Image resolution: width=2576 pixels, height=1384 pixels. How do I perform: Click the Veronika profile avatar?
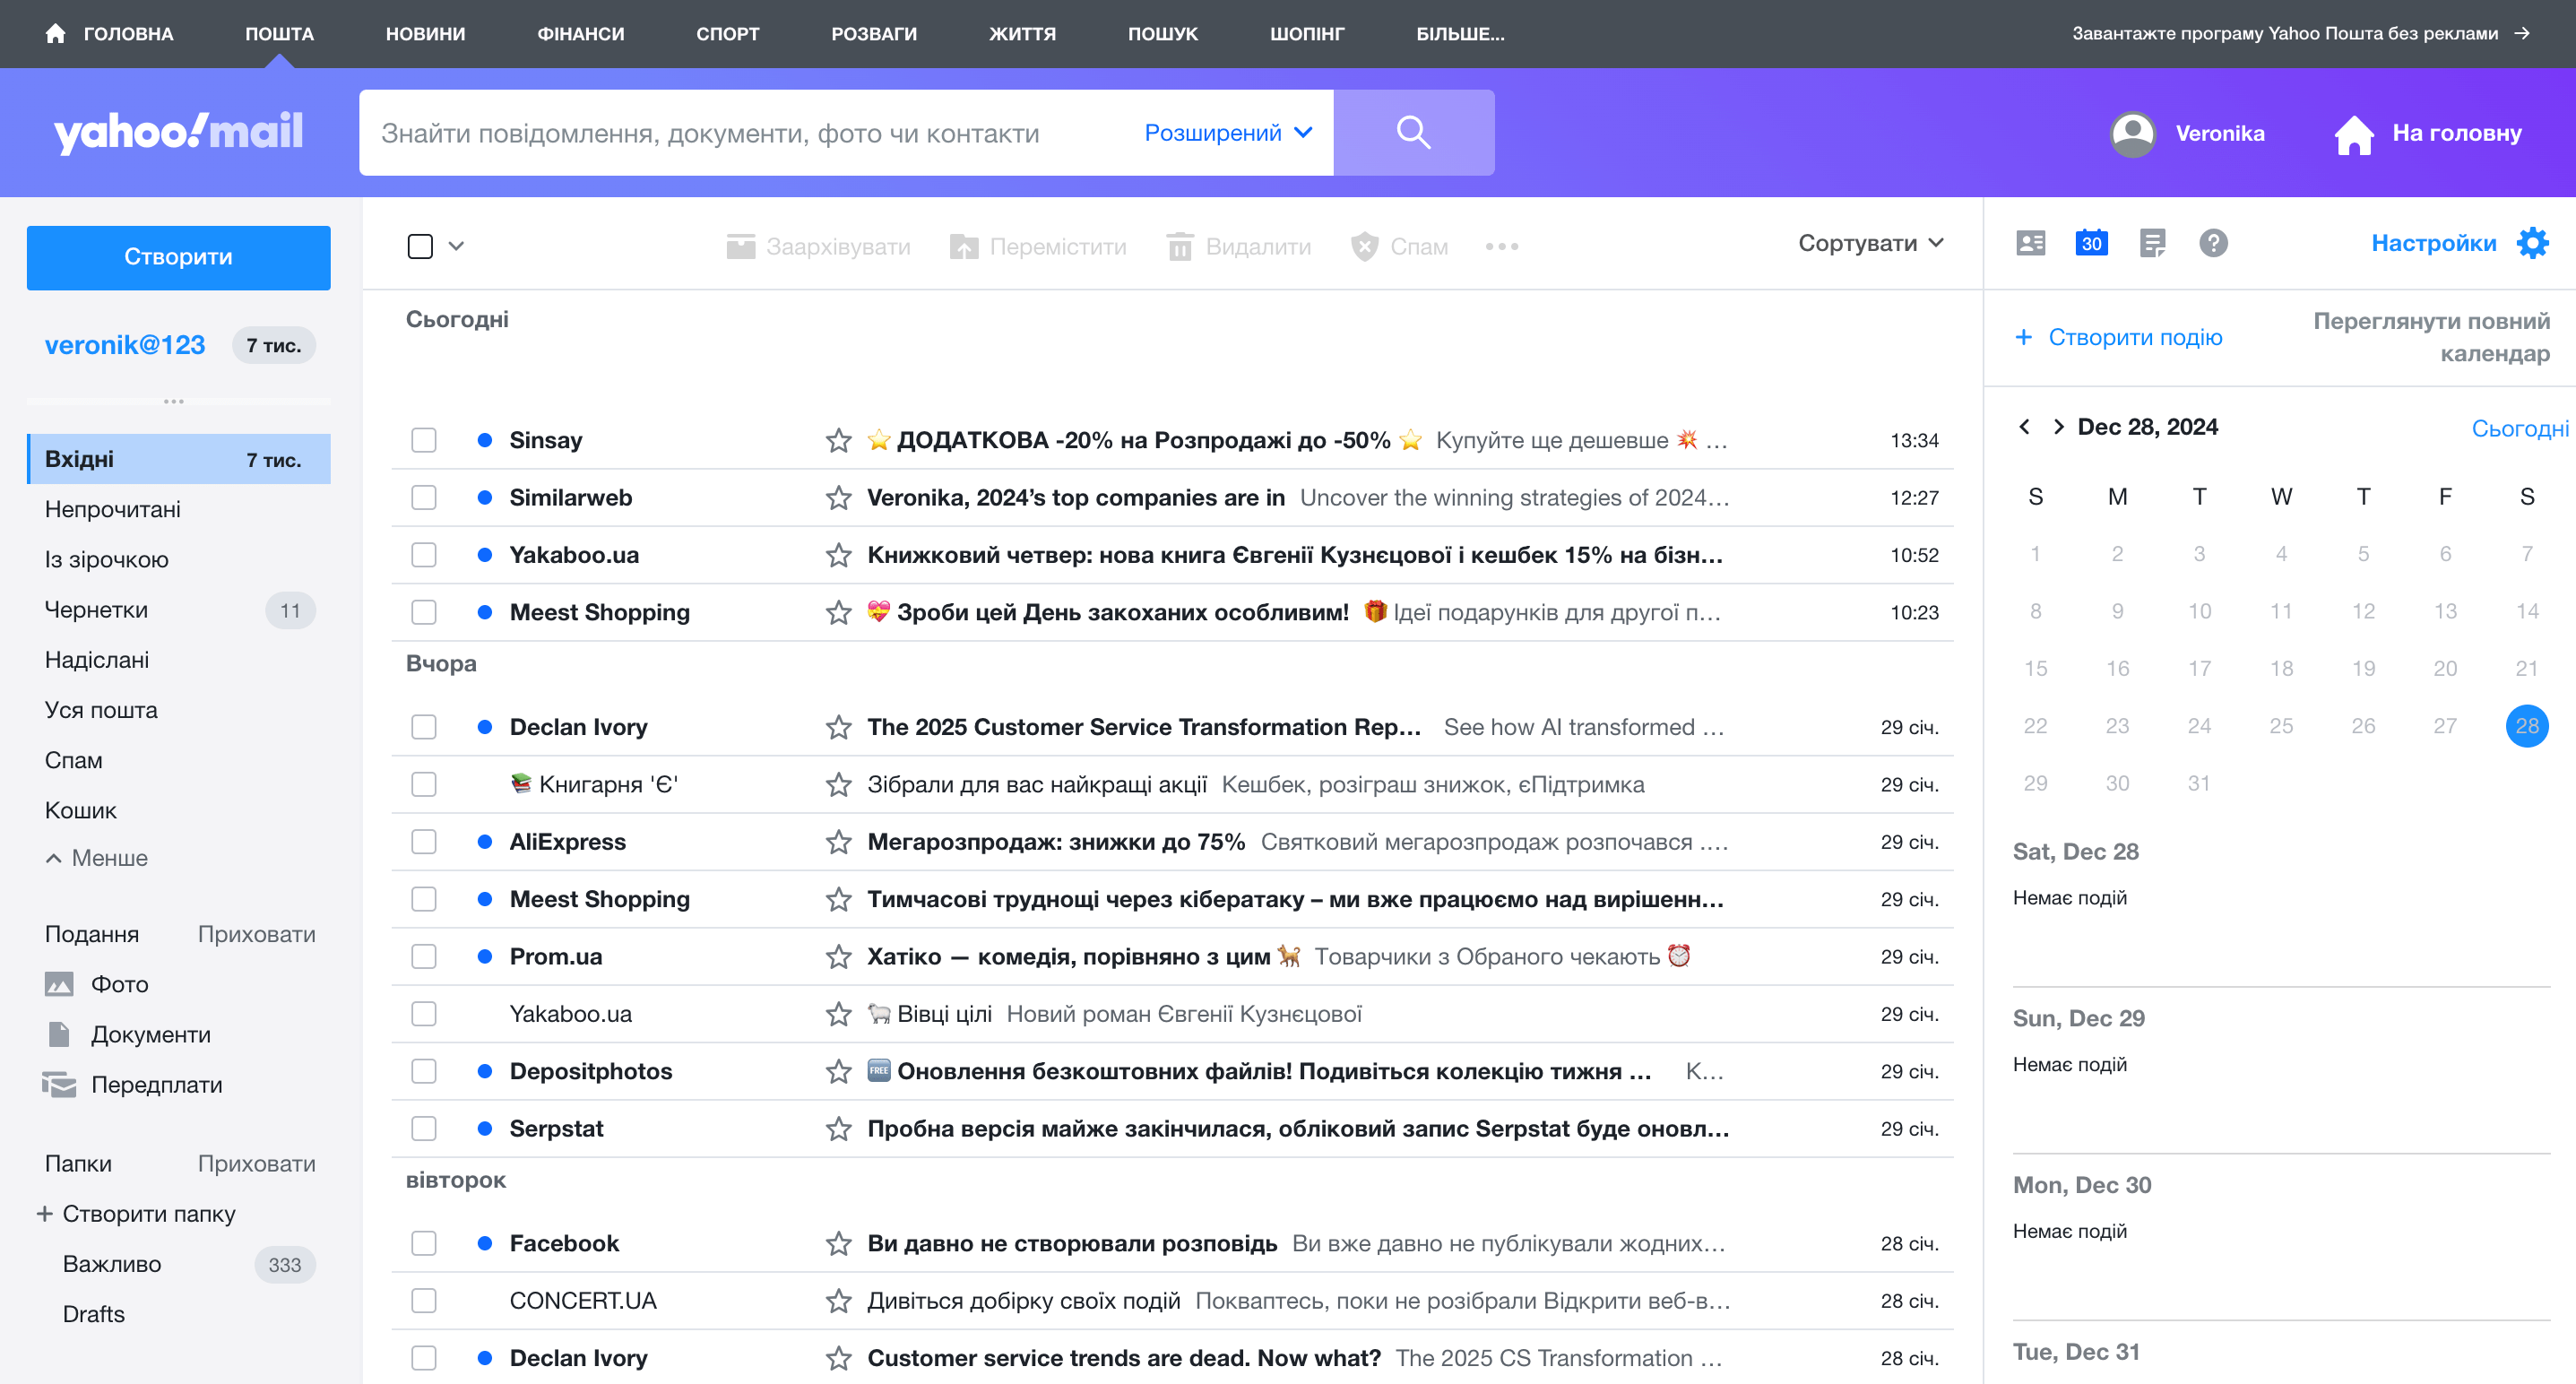coord(2132,133)
